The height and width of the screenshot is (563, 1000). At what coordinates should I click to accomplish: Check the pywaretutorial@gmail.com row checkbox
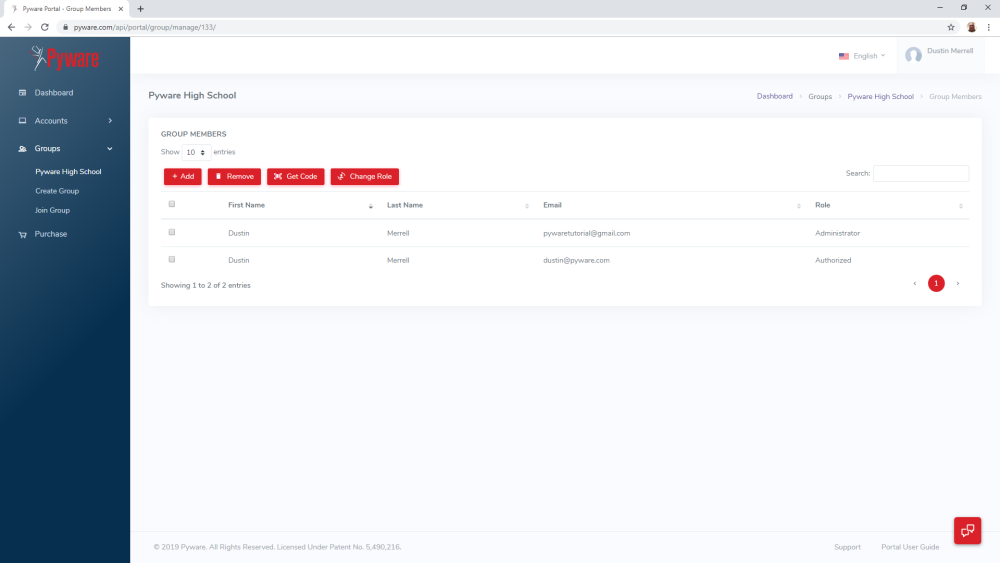pos(172,232)
